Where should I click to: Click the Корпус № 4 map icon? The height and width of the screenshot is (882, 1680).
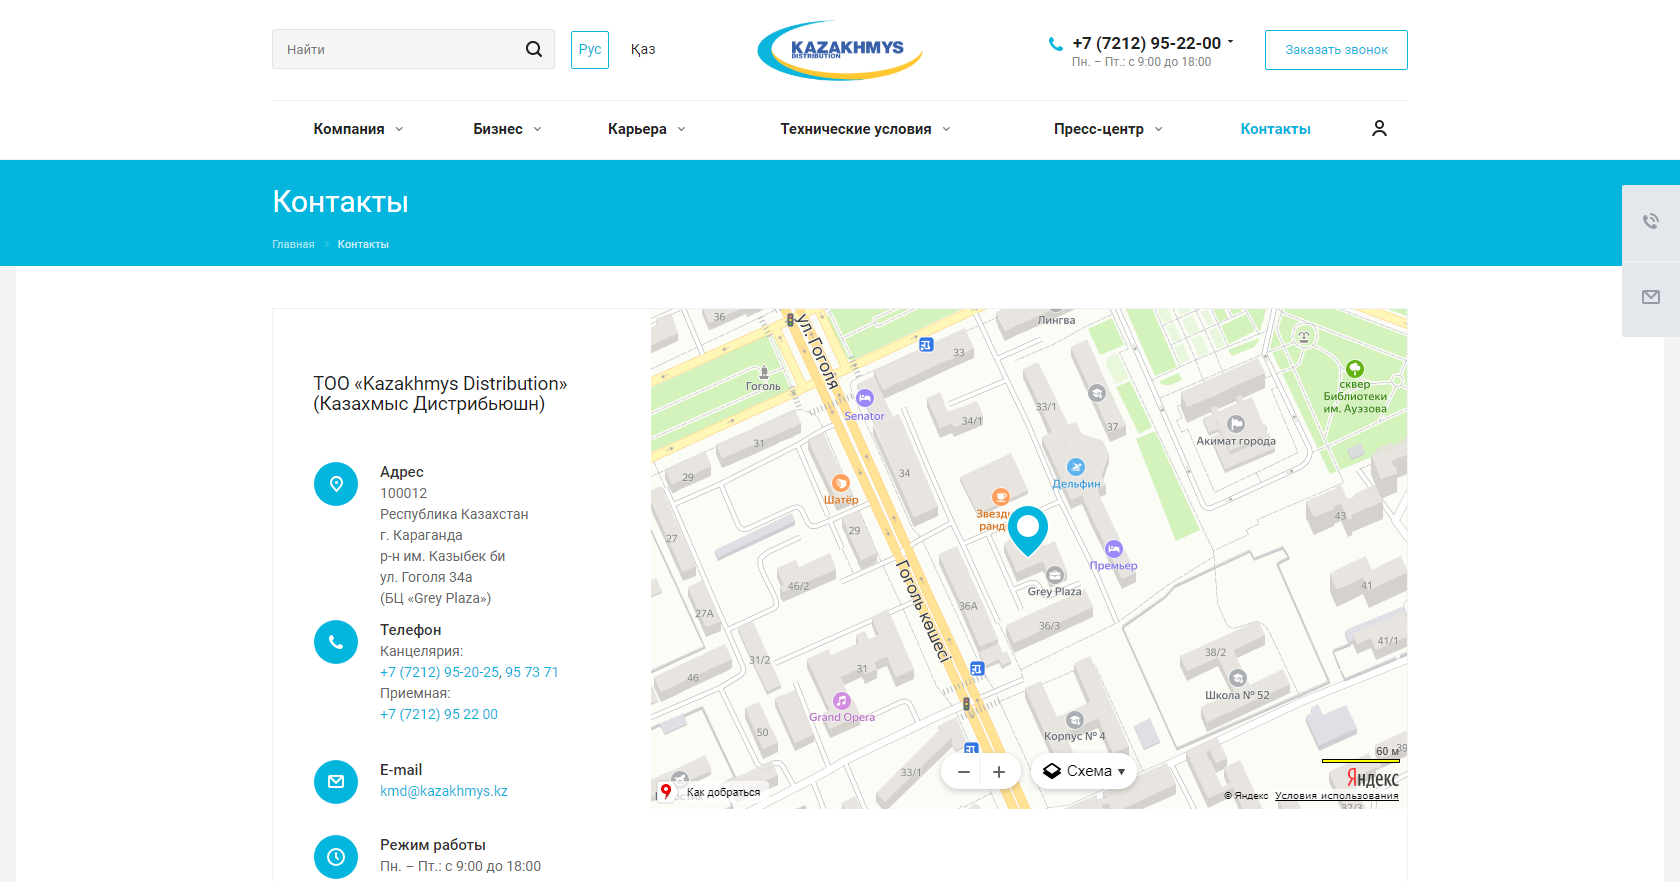point(1075,720)
